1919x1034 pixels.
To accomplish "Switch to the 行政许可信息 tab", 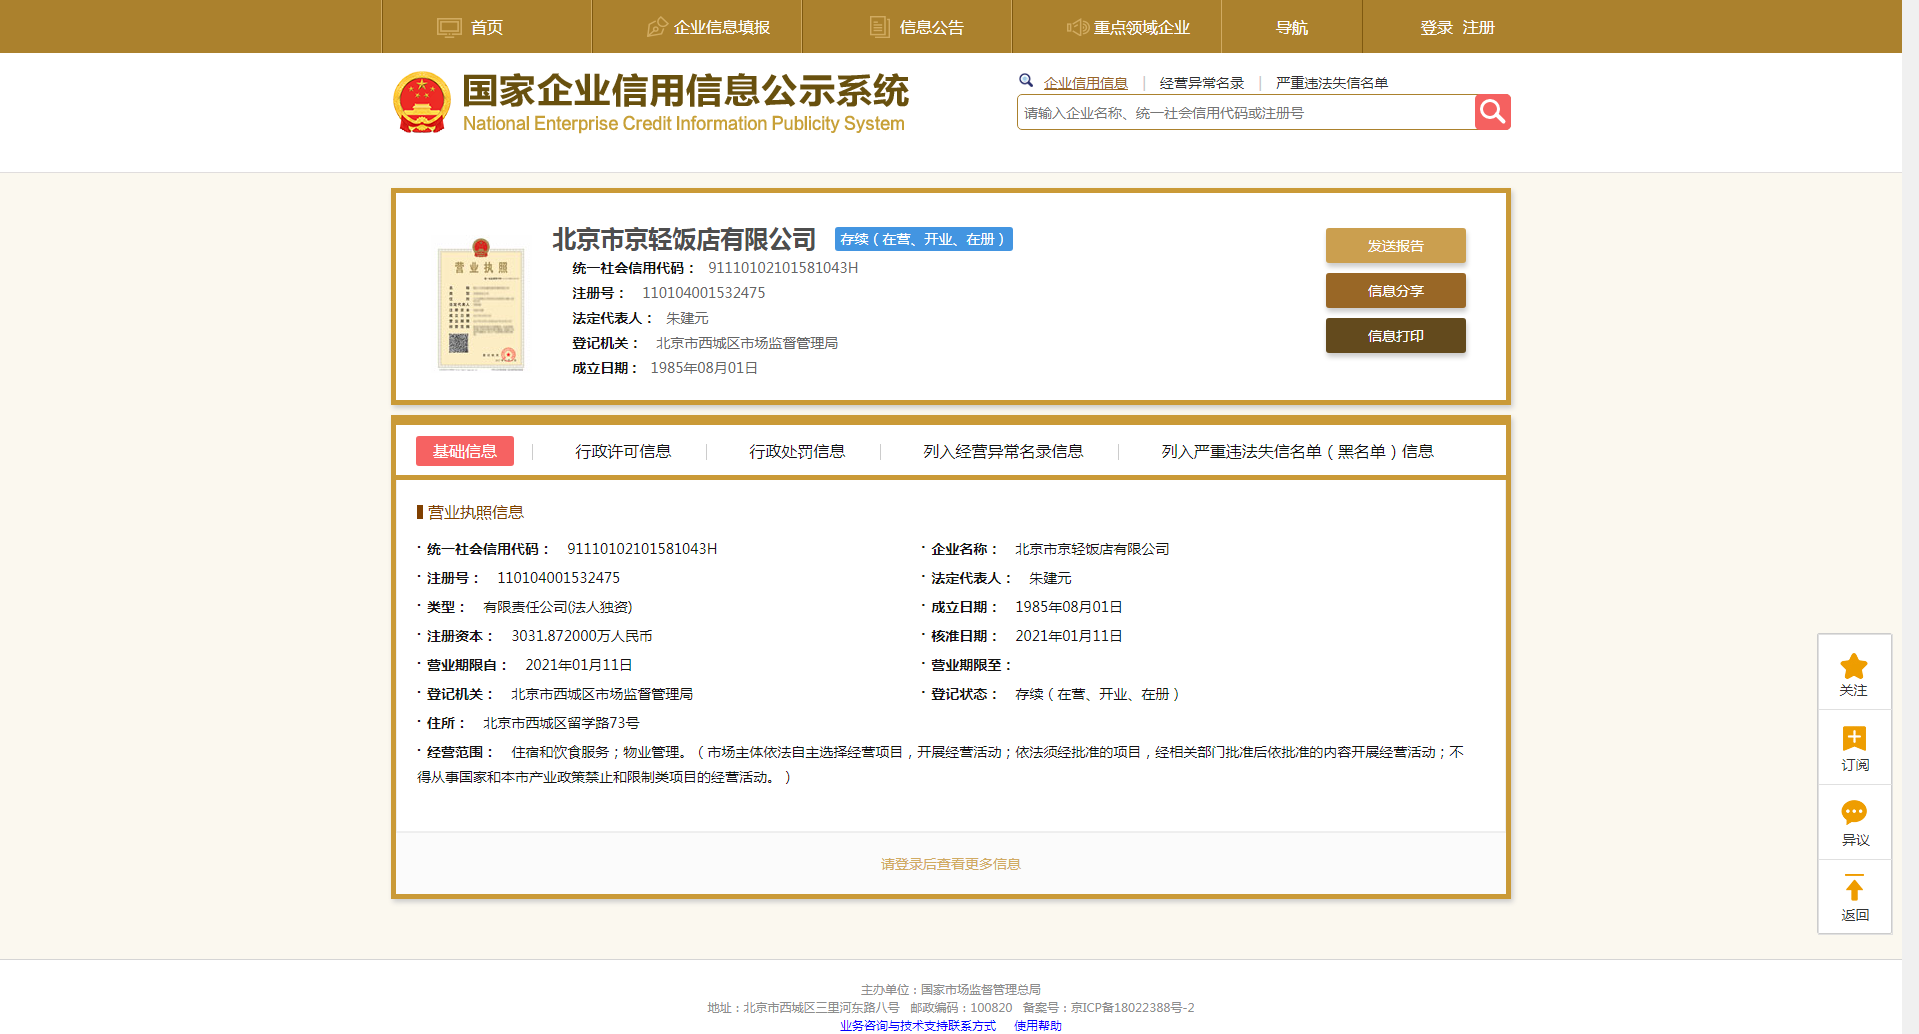I will (x=623, y=451).
